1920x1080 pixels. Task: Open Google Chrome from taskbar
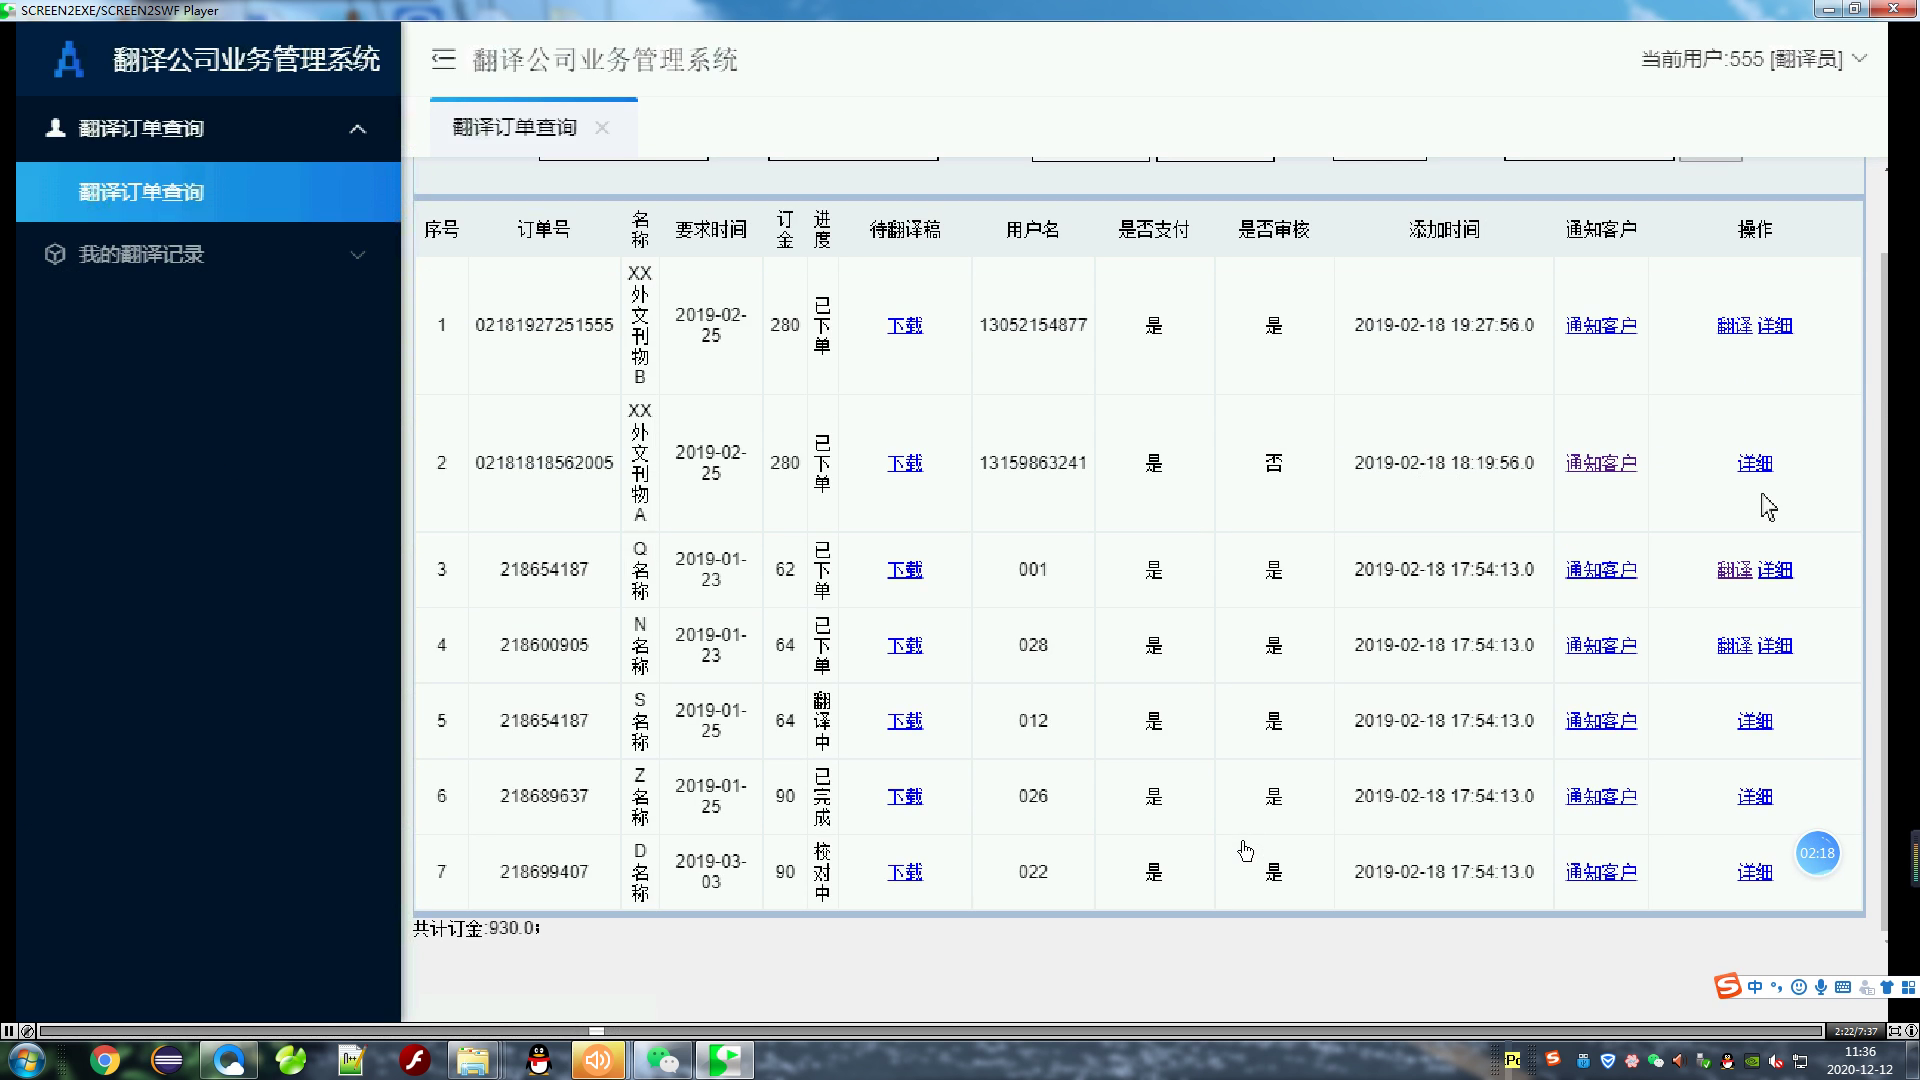[105, 1060]
